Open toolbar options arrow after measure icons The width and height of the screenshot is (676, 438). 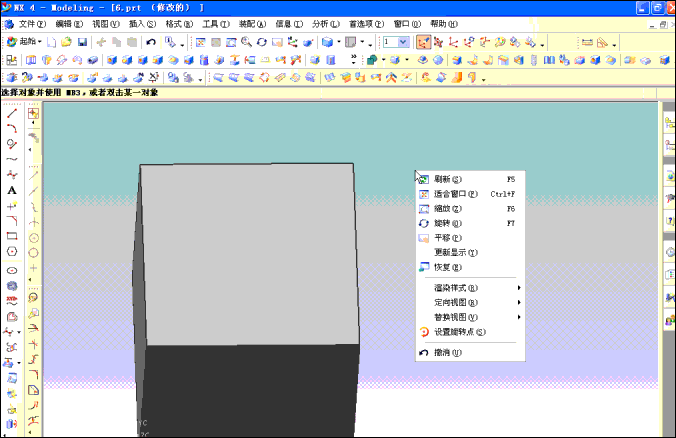tap(614, 44)
